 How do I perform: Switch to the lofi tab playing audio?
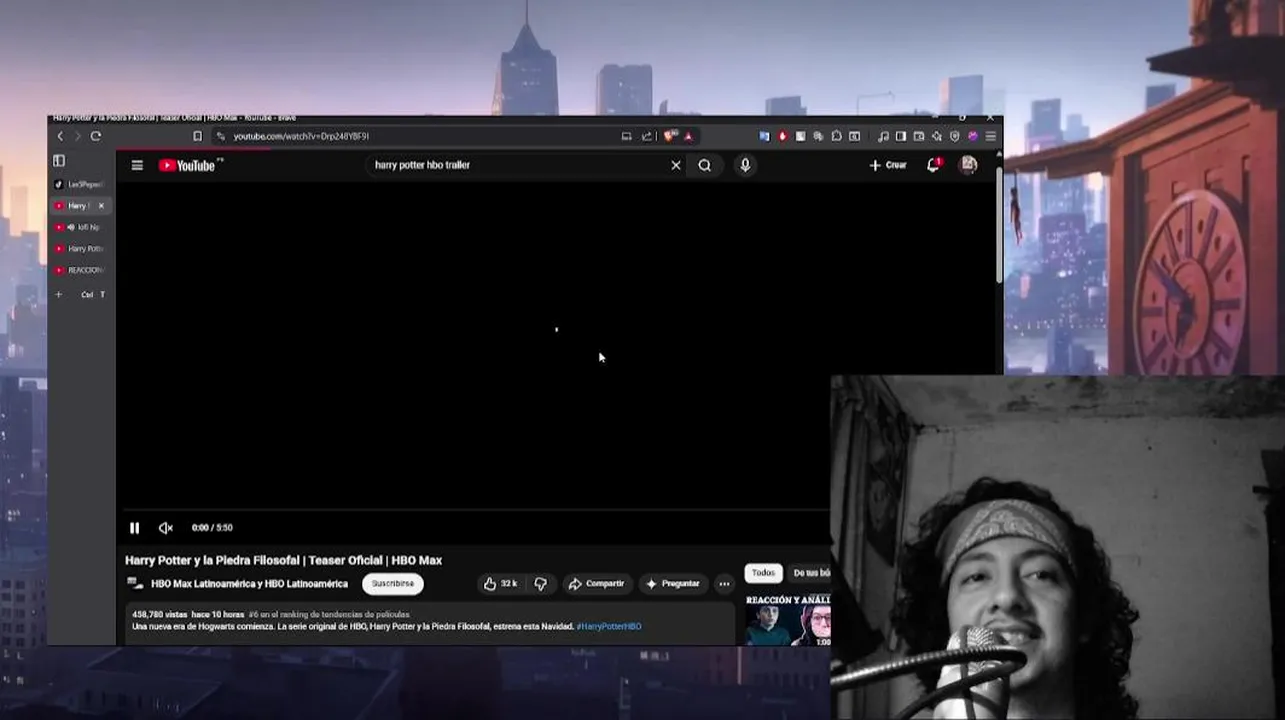click(x=79, y=227)
